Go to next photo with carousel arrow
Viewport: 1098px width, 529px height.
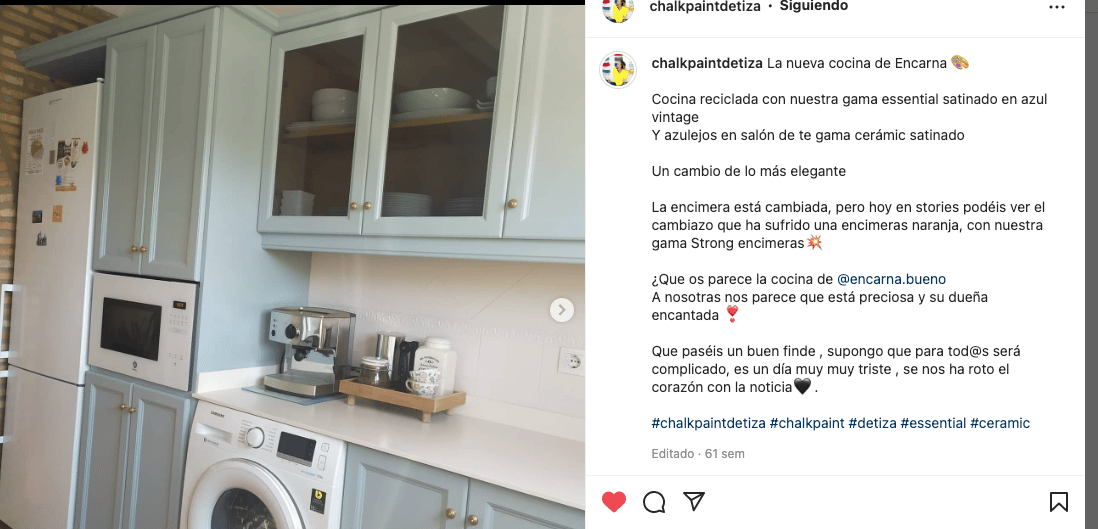(562, 310)
